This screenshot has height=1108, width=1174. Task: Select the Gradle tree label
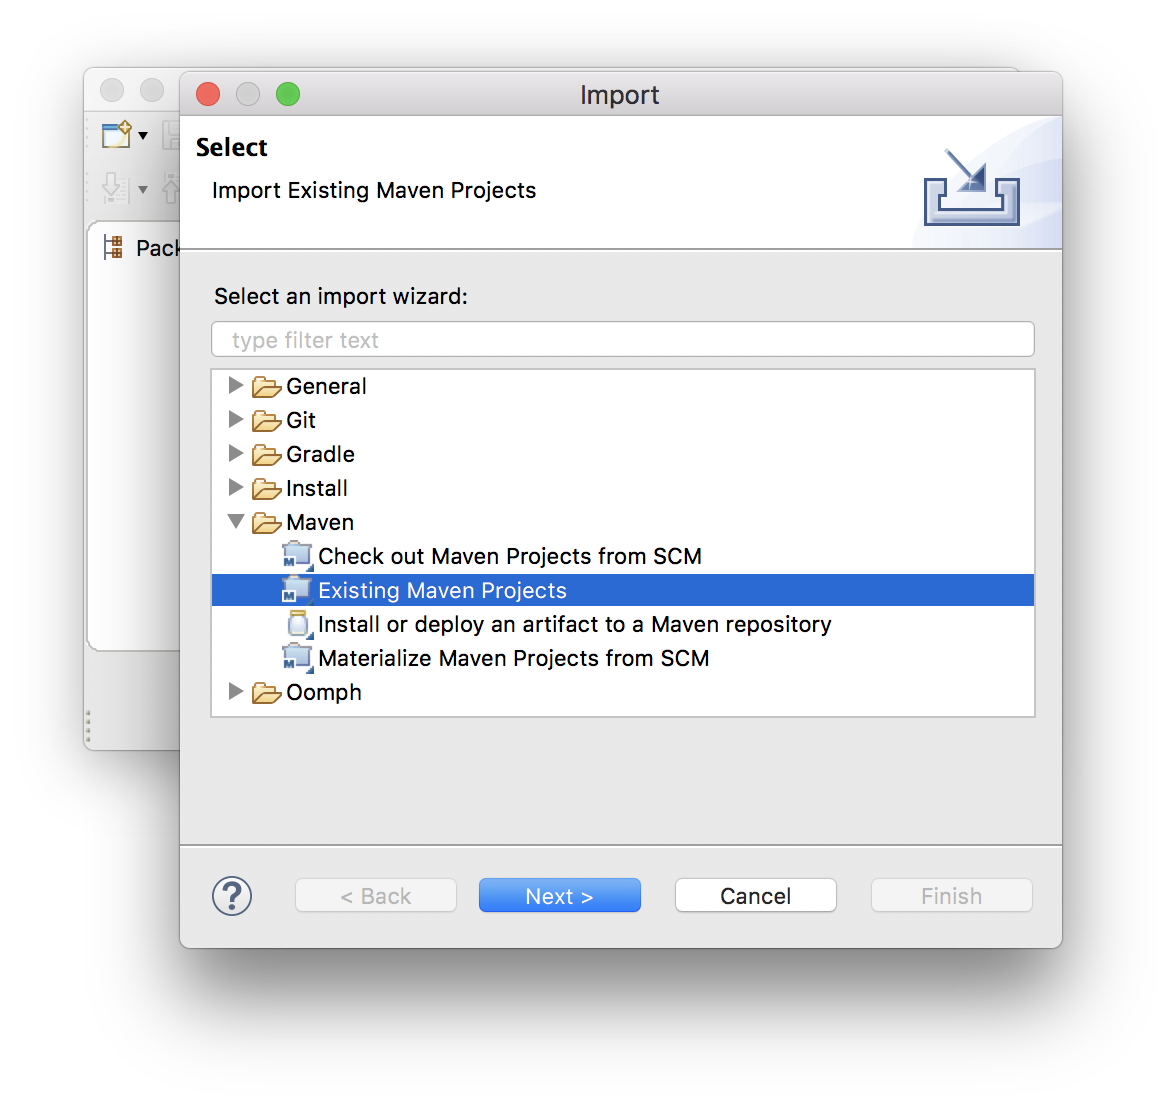click(x=320, y=454)
